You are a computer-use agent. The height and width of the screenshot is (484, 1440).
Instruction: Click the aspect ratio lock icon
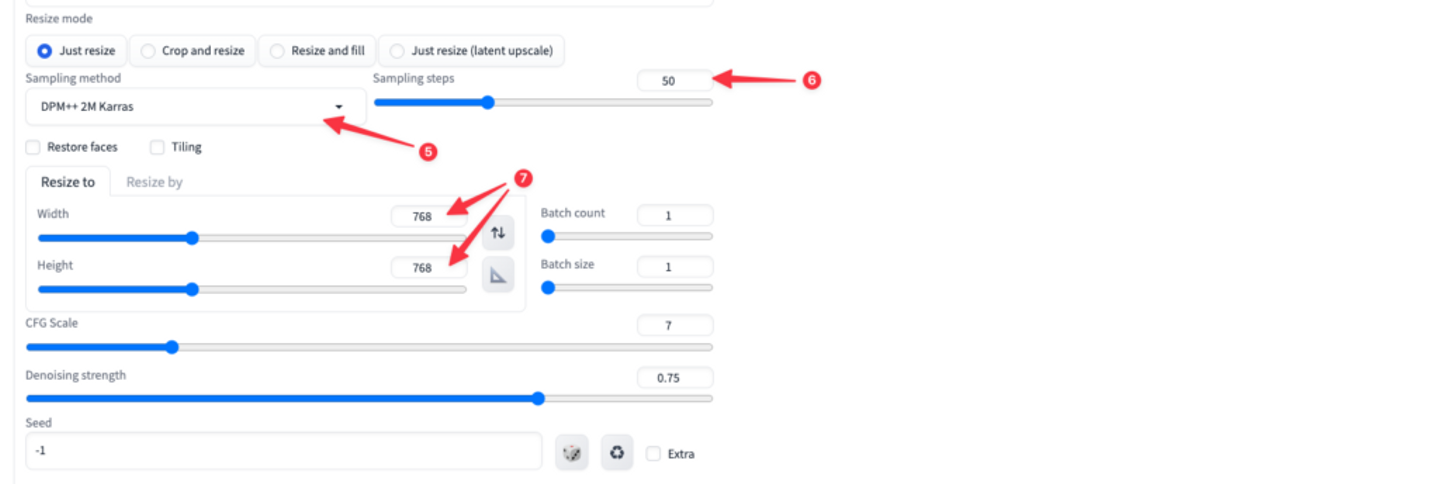point(498,275)
